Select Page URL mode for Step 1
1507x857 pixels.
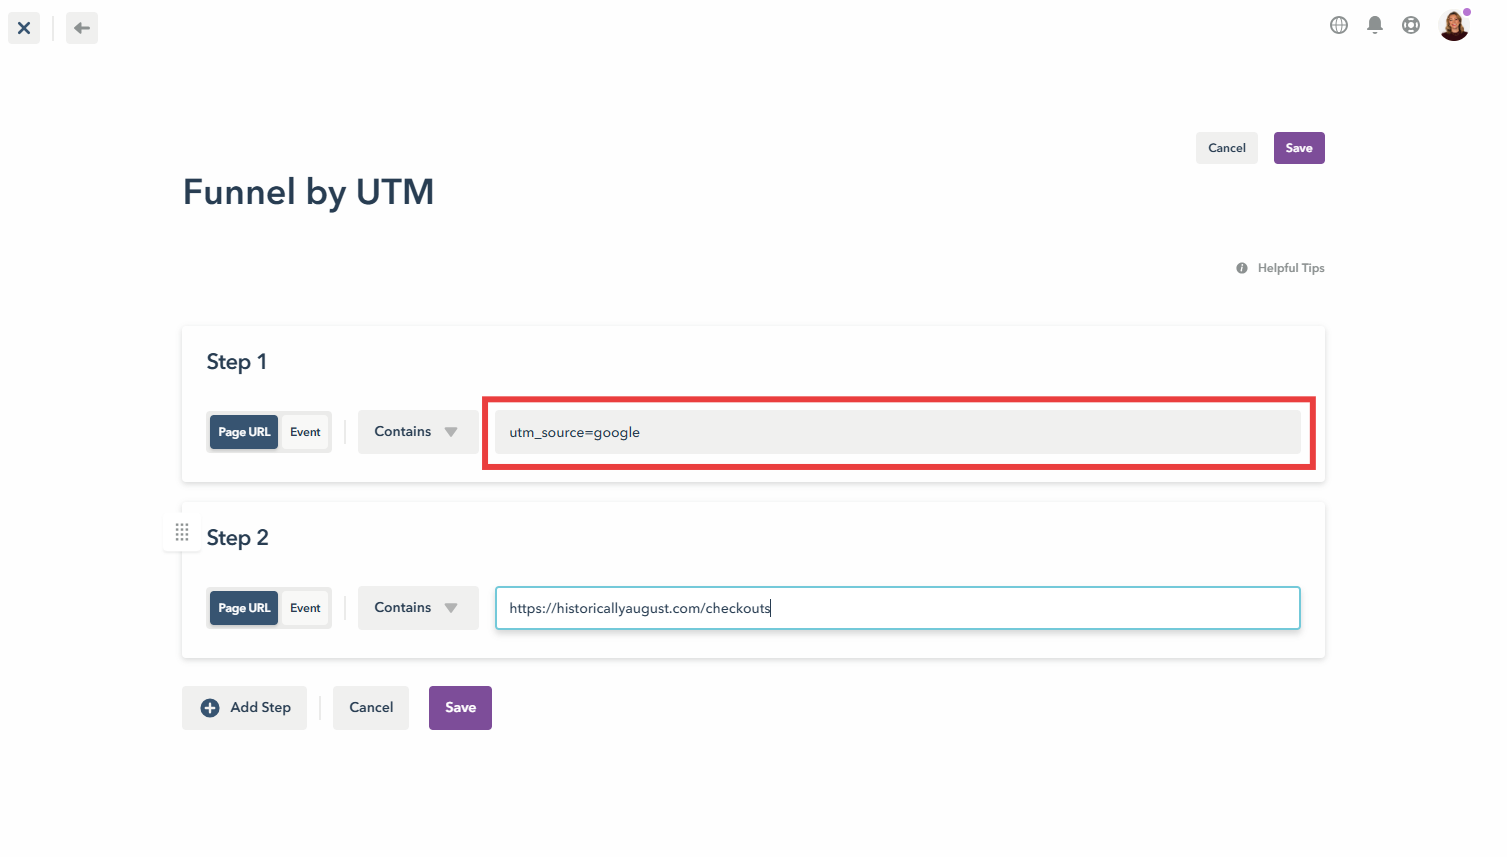[243, 431]
